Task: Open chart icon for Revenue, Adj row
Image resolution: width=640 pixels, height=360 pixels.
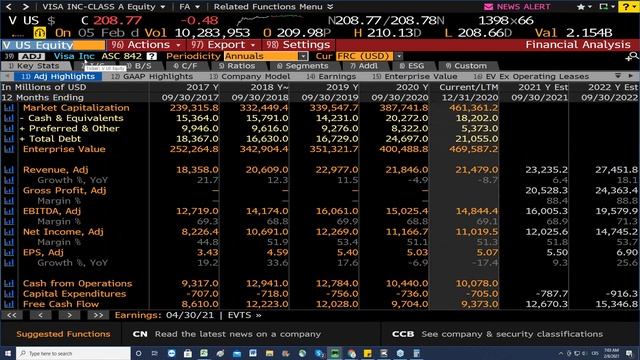Action: (x=9, y=170)
